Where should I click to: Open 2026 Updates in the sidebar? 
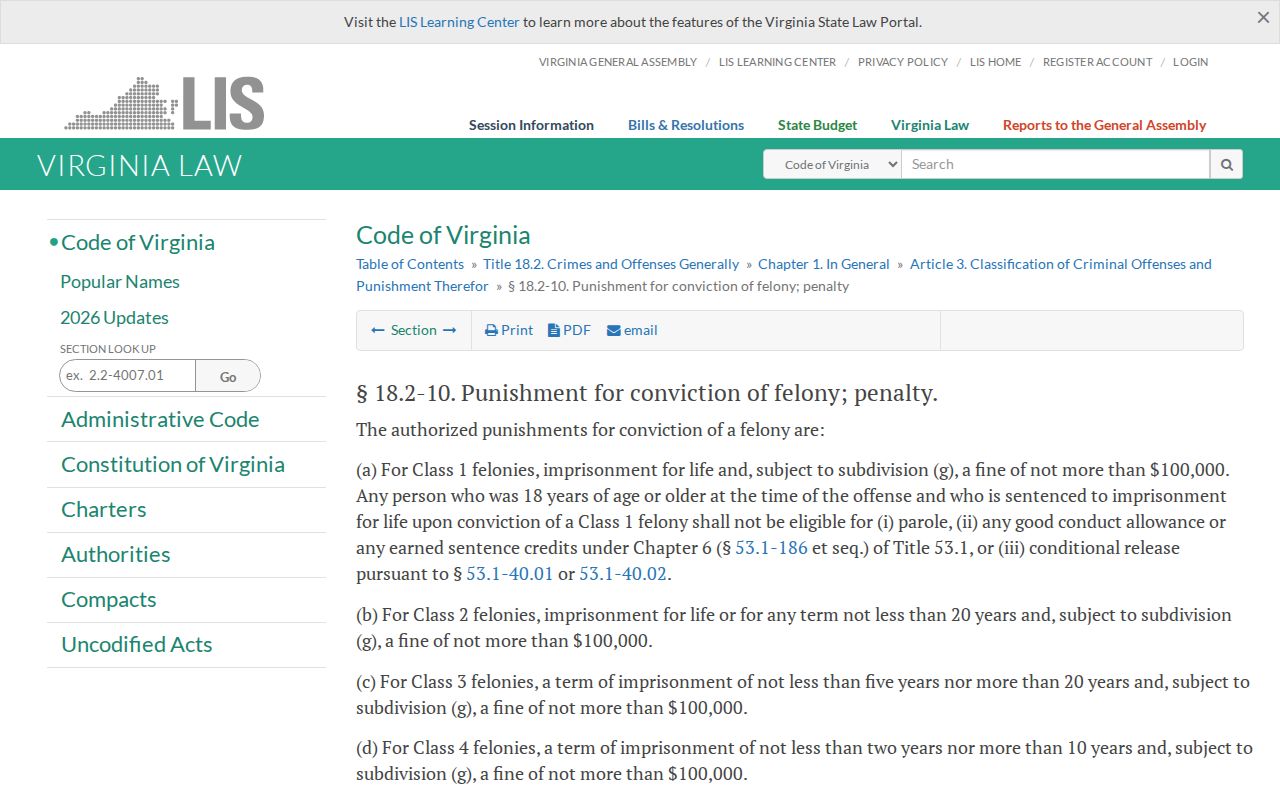[114, 318]
